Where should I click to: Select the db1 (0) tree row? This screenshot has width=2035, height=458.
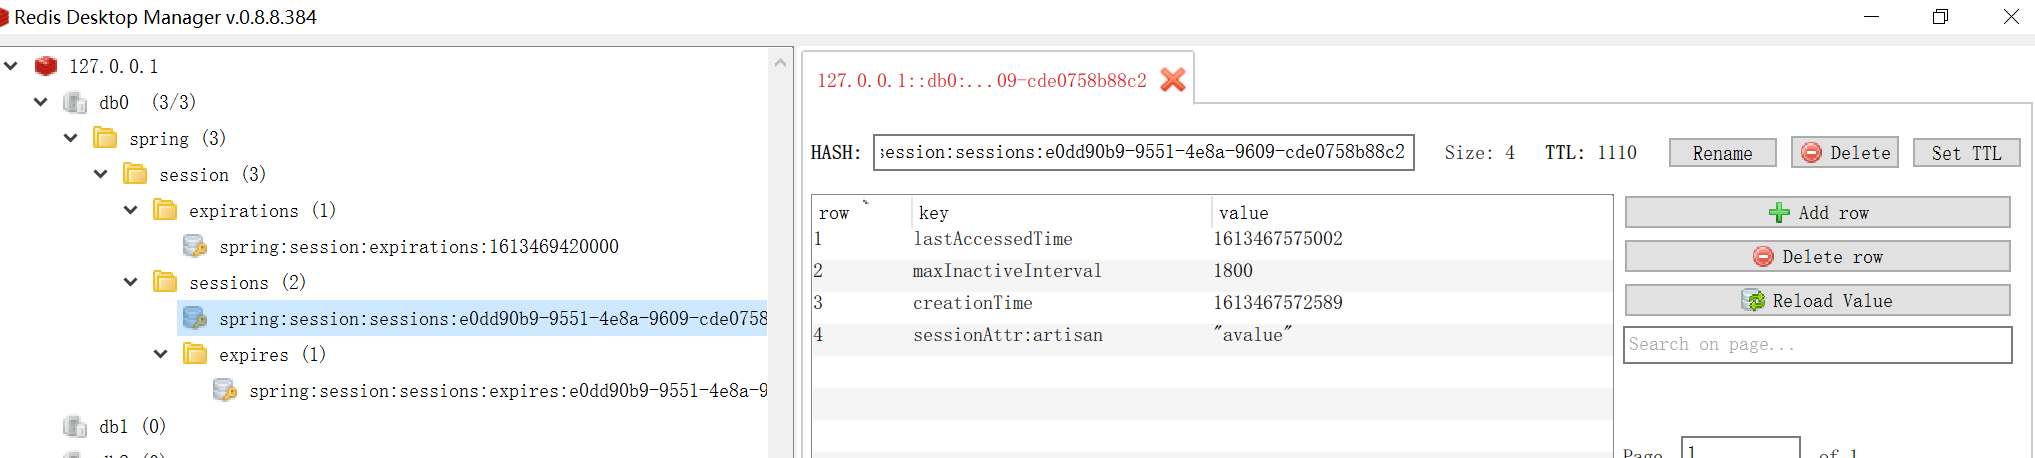tap(132, 426)
